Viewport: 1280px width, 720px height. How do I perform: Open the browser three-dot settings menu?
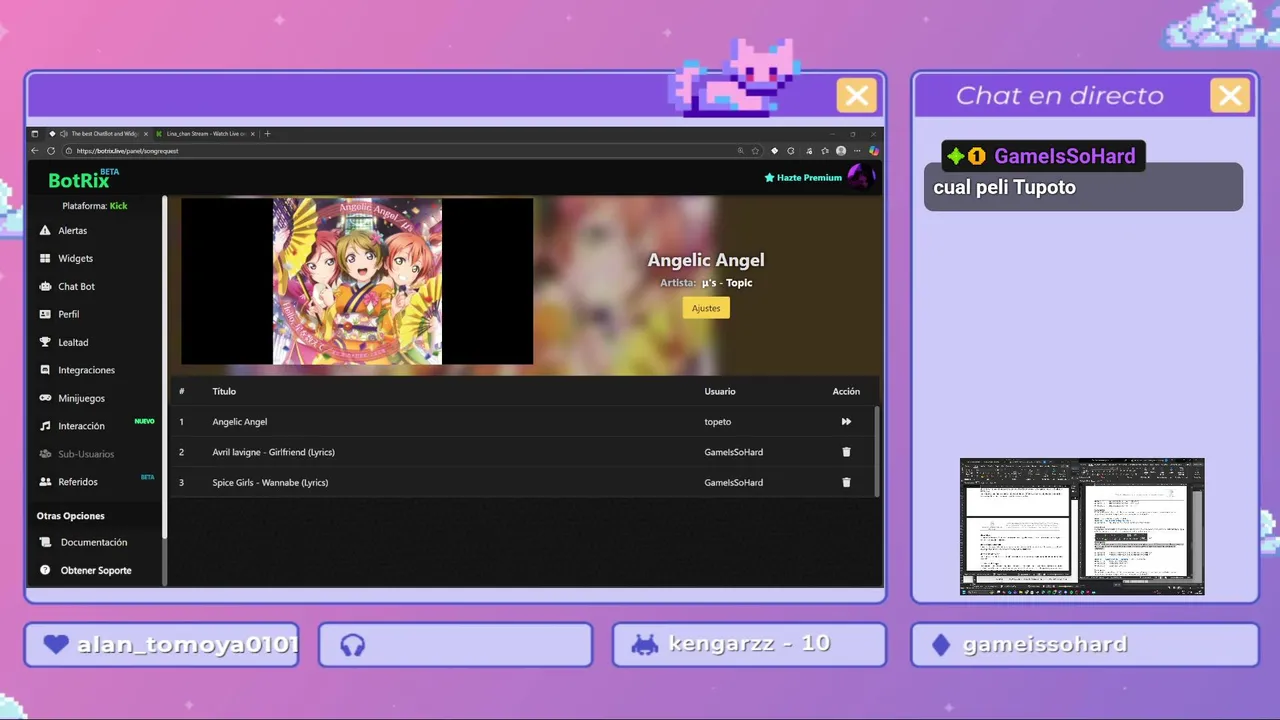[x=857, y=151]
